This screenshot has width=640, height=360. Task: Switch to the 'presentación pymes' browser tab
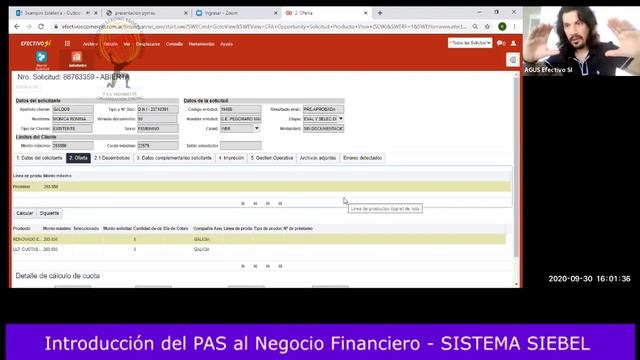[146, 13]
